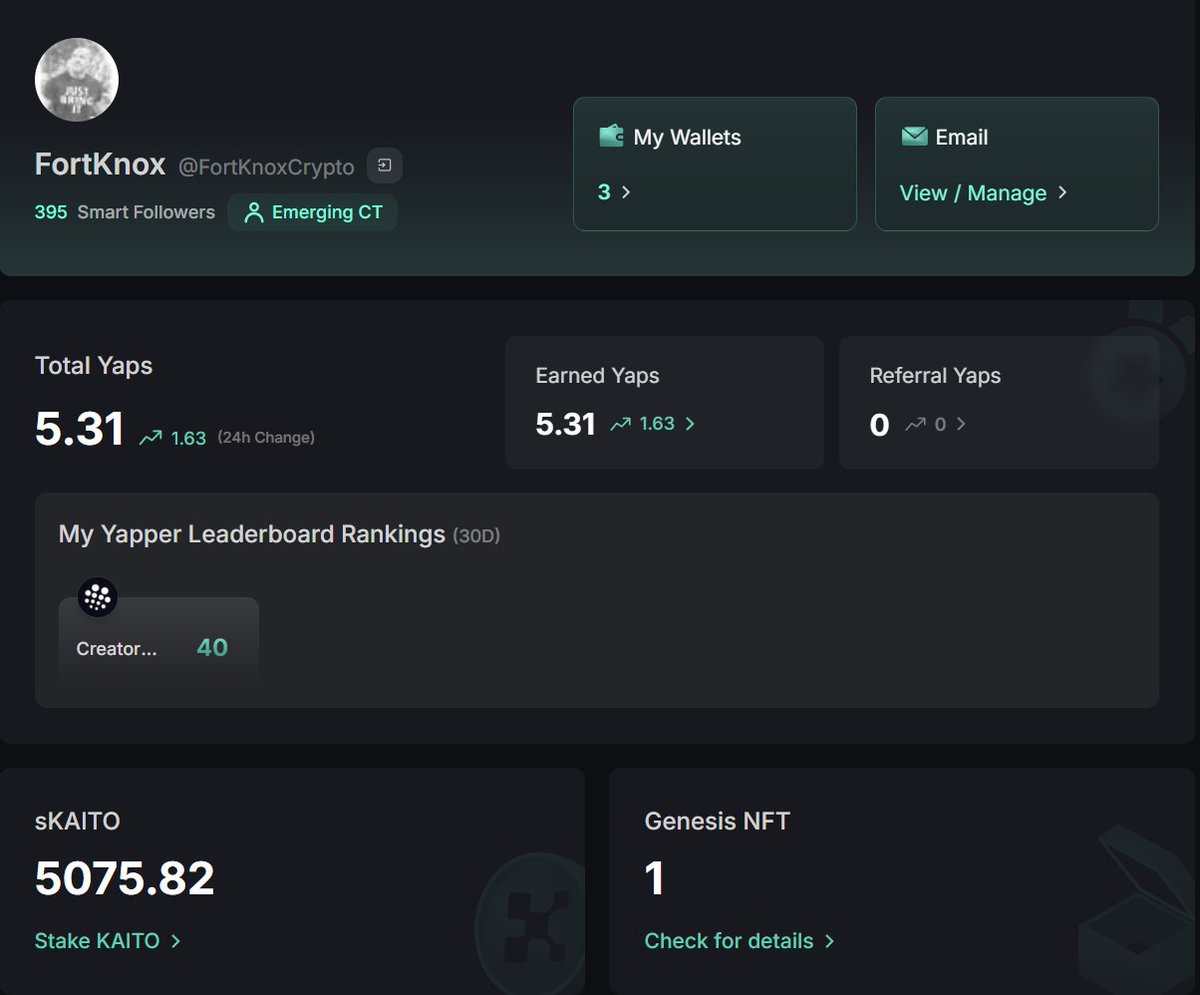This screenshot has height=995, width=1200.
Task: Click the sKAITO heading
Action: 77,821
